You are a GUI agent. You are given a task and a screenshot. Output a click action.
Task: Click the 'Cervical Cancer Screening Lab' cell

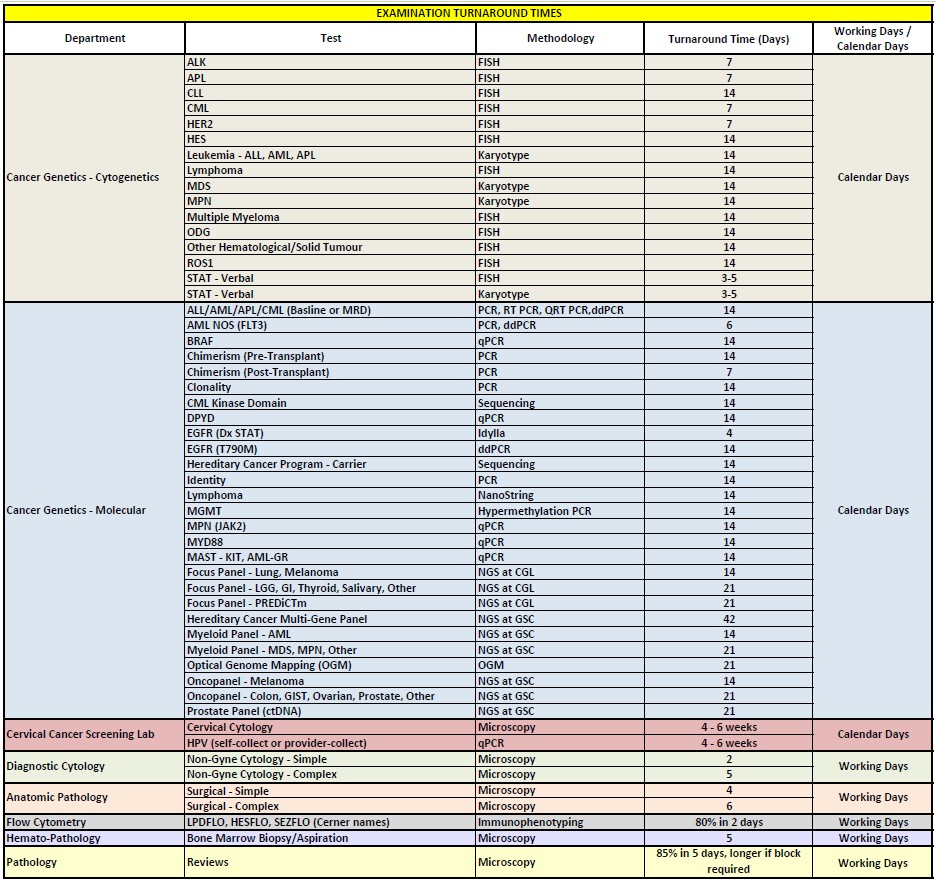[95, 735]
